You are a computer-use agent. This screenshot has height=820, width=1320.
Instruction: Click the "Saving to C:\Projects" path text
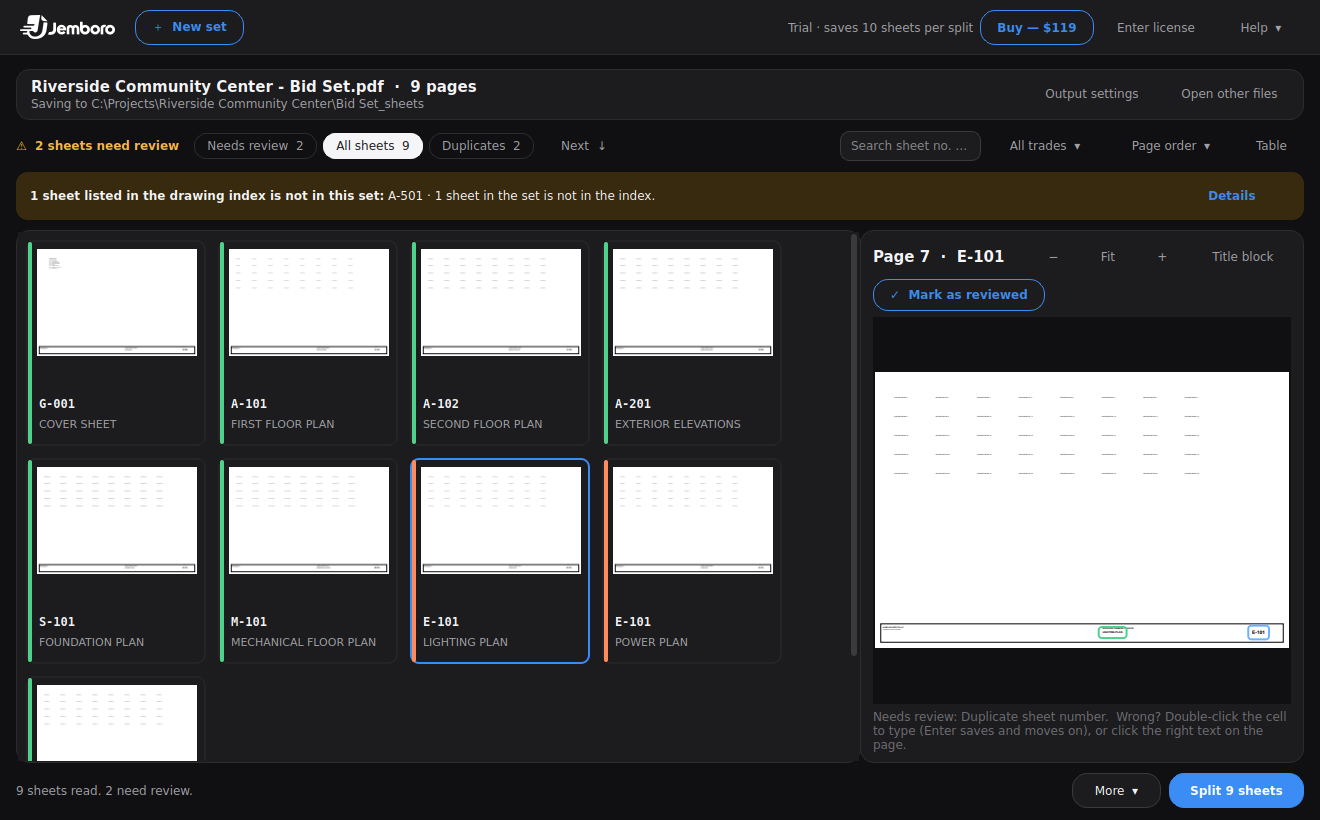[227, 104]
